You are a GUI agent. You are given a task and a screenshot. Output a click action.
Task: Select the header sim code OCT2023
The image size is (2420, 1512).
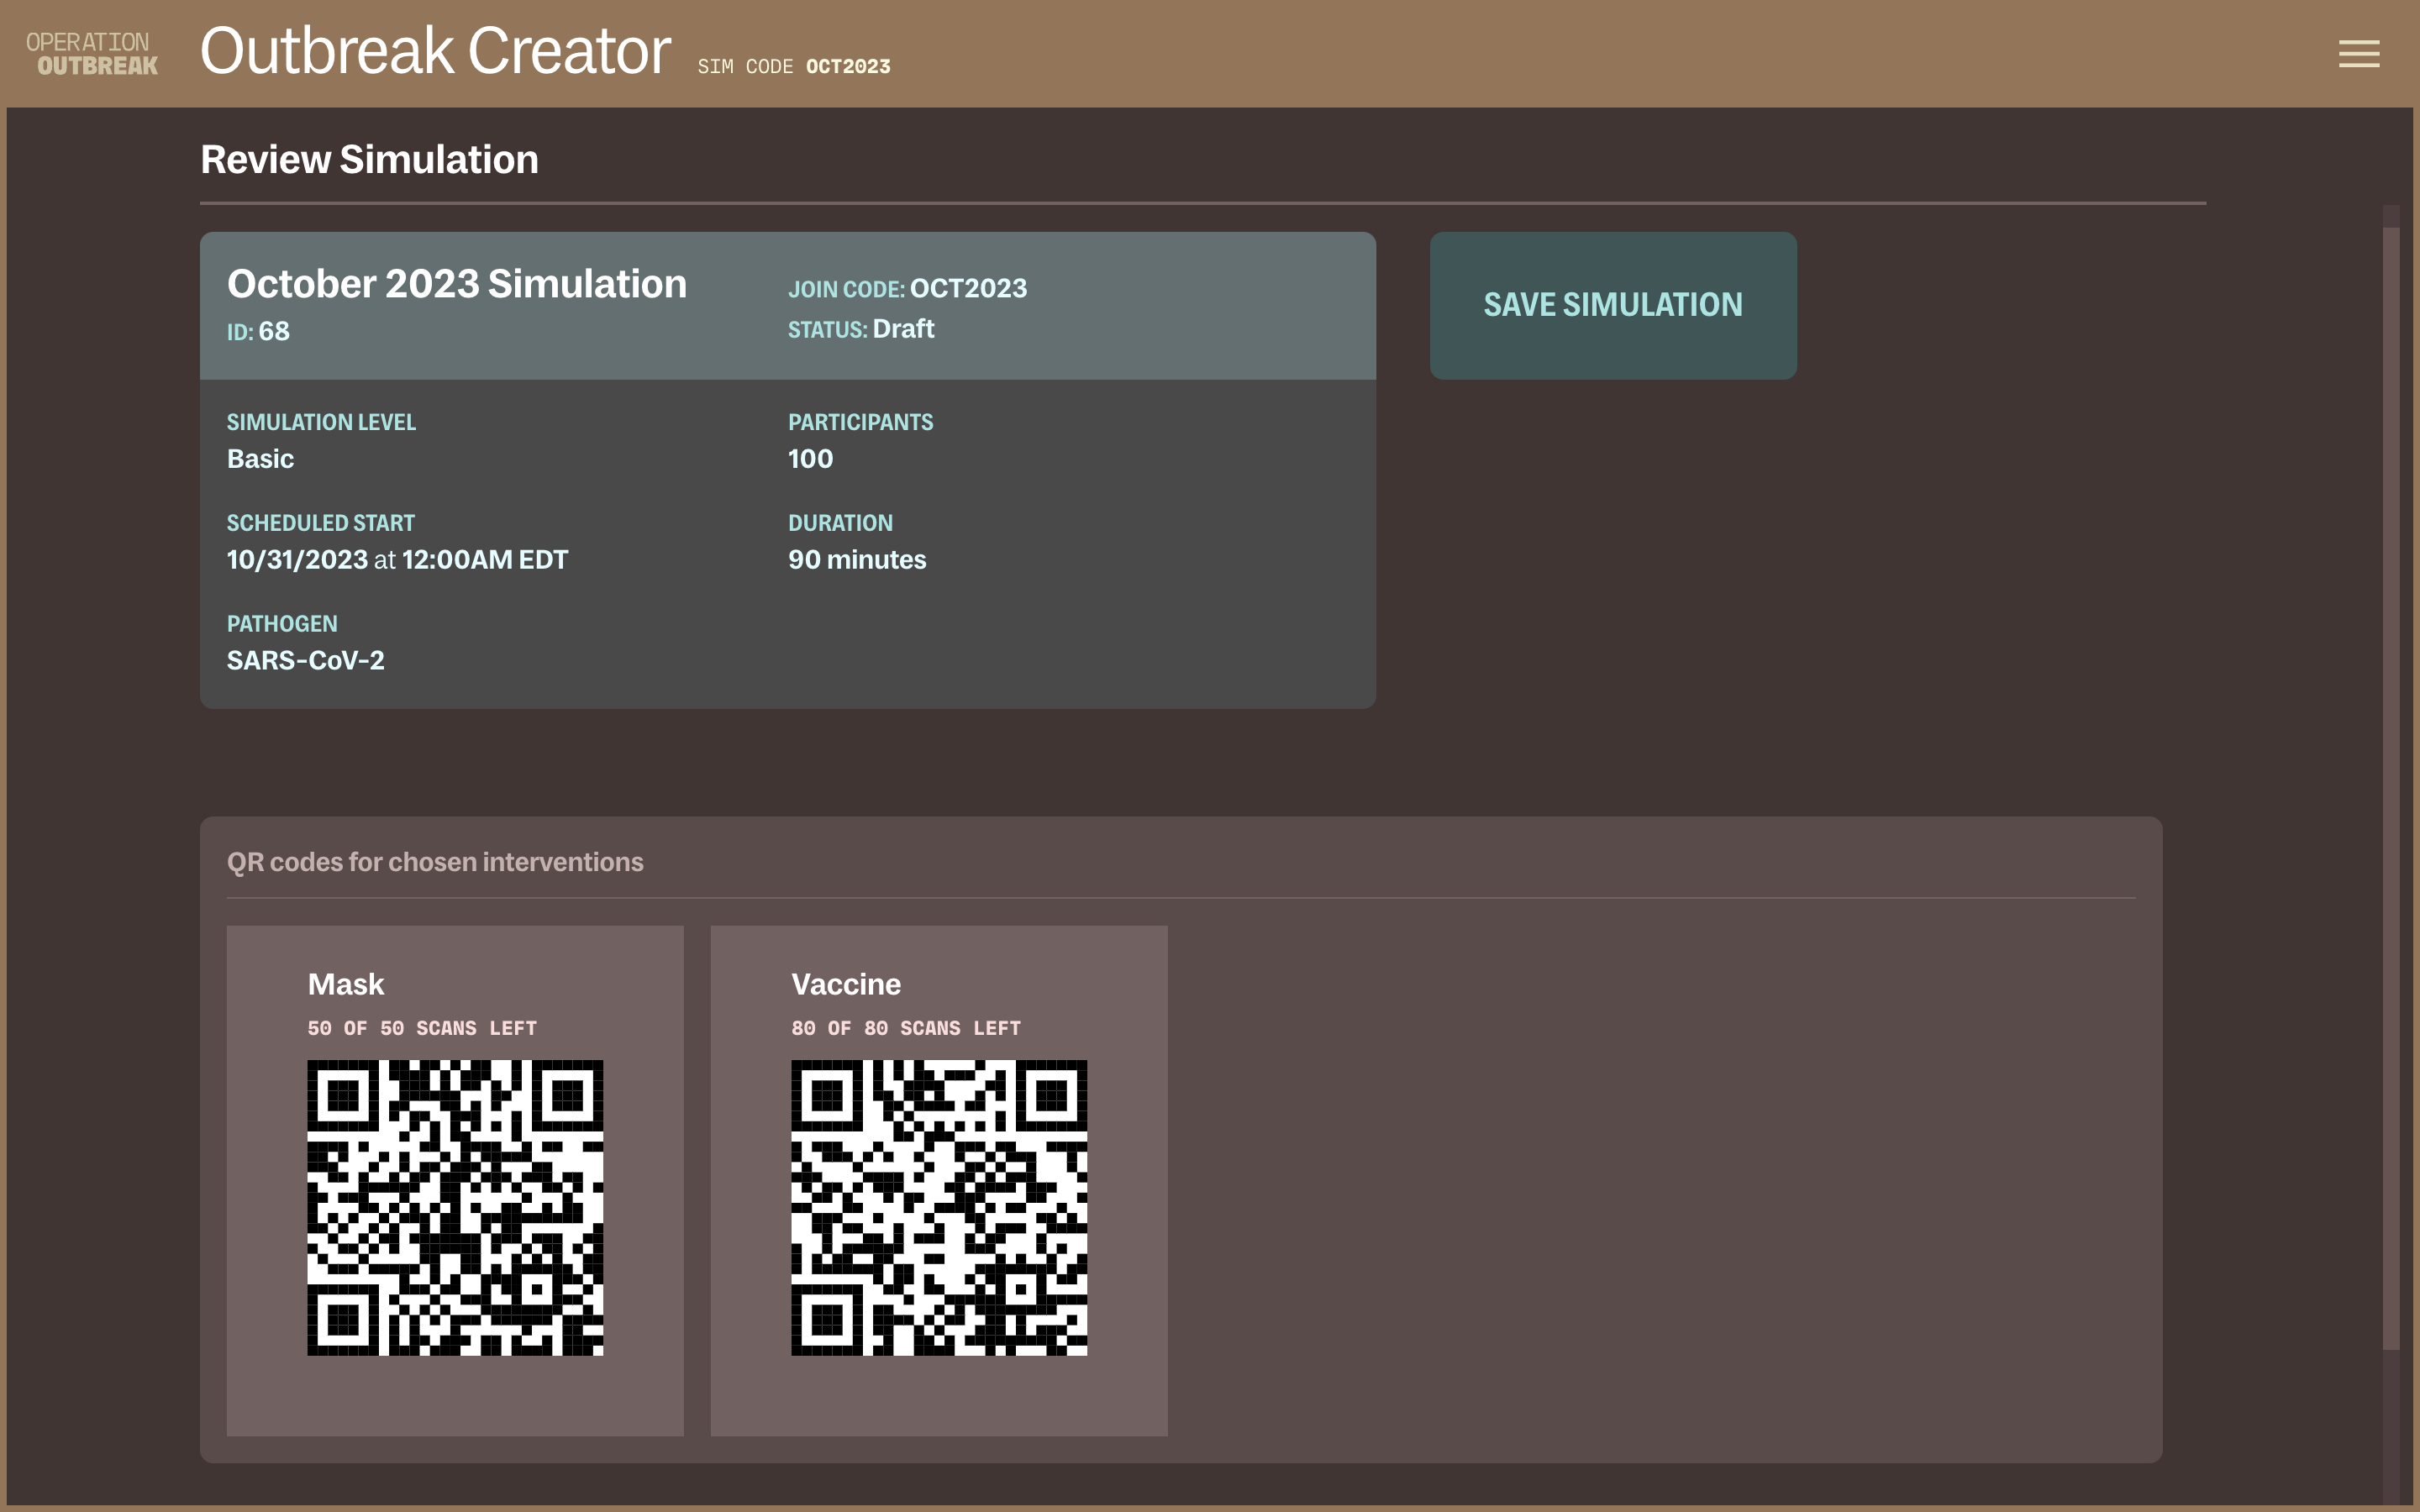point(848,67)
